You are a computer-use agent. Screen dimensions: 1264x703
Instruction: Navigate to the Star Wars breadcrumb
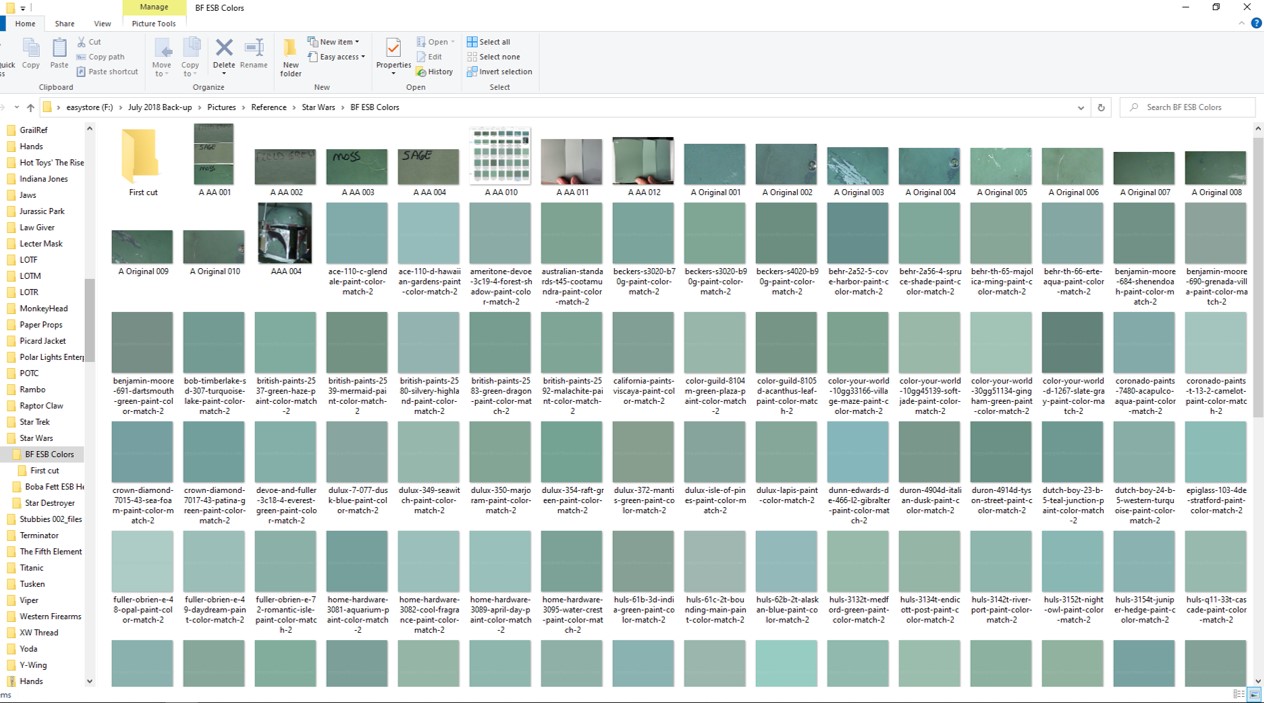(x=318, y=107)
